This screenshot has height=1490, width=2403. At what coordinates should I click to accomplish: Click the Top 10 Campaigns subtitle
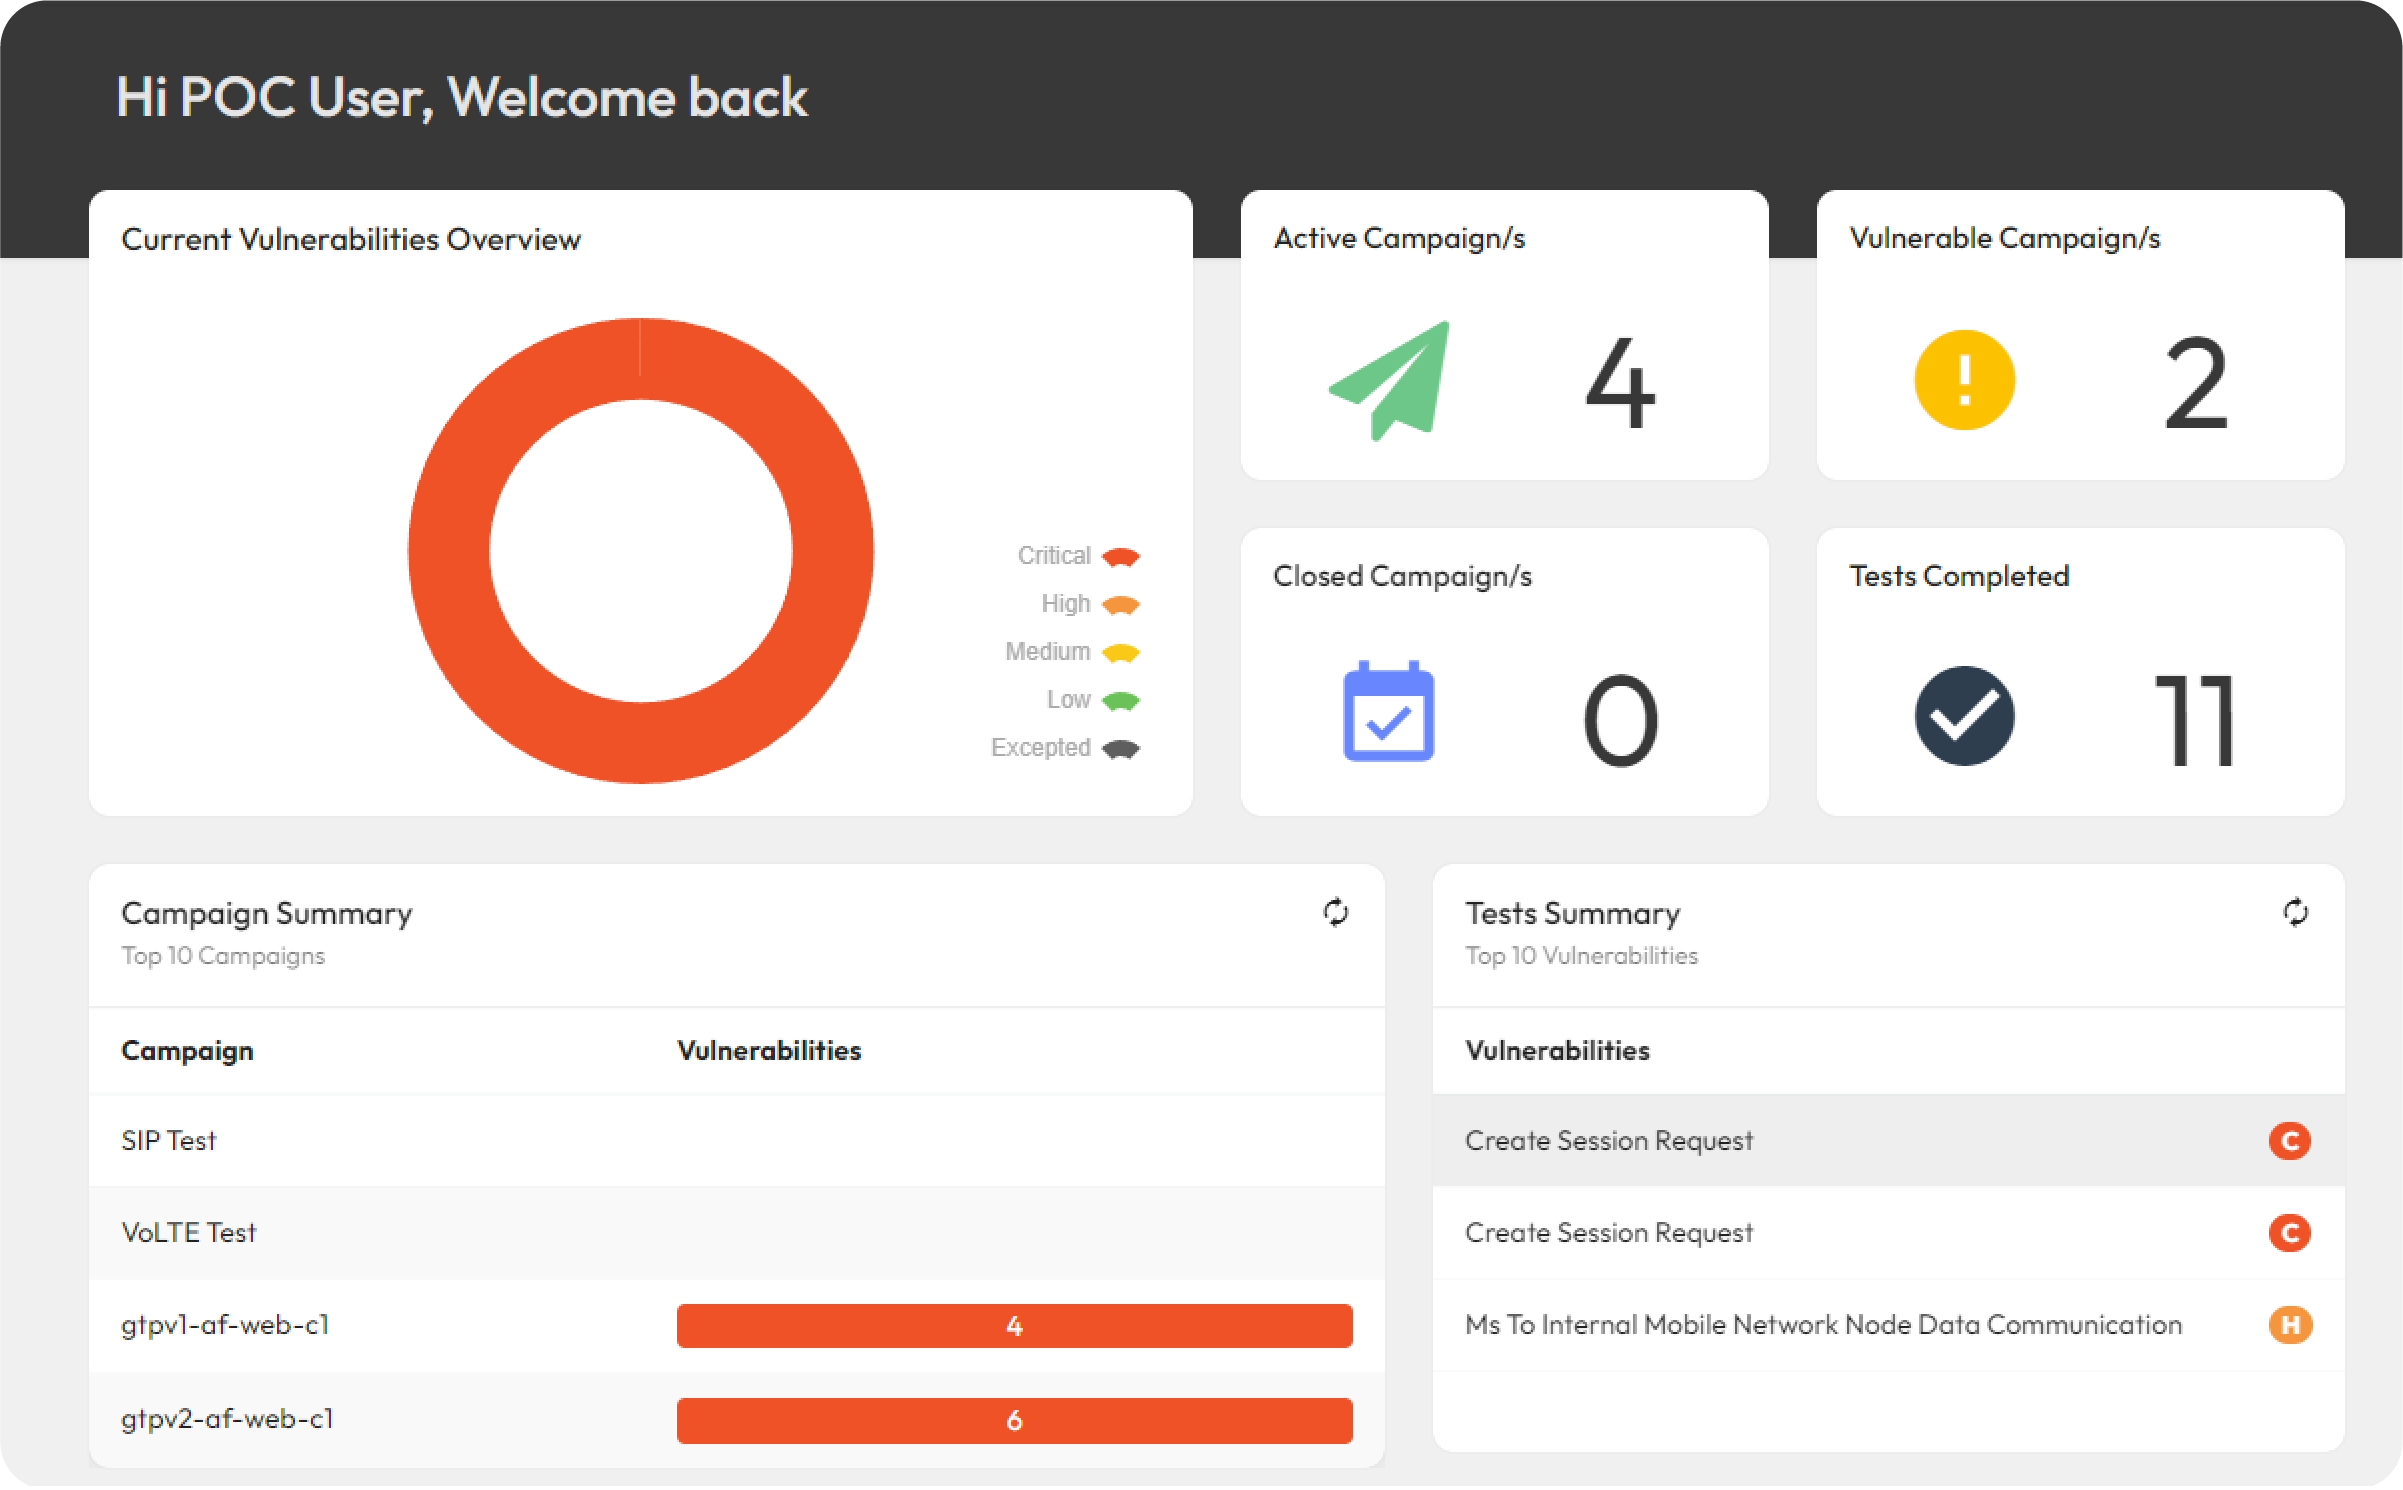pos(223,956)
